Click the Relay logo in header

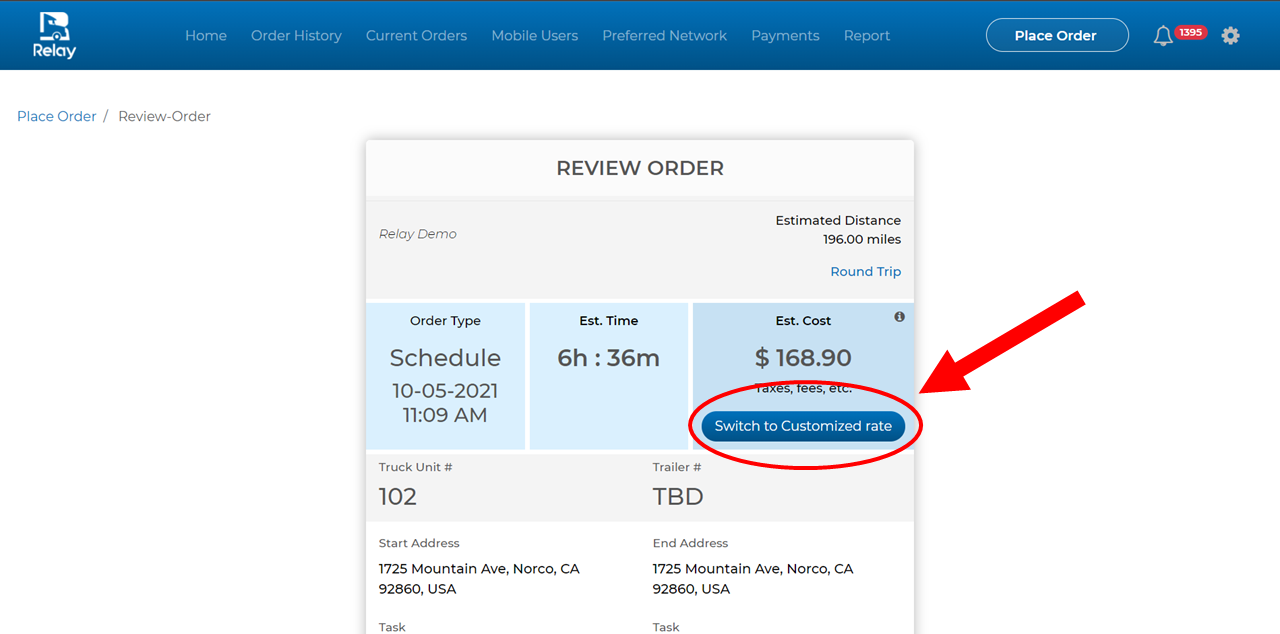pos(56,35)
